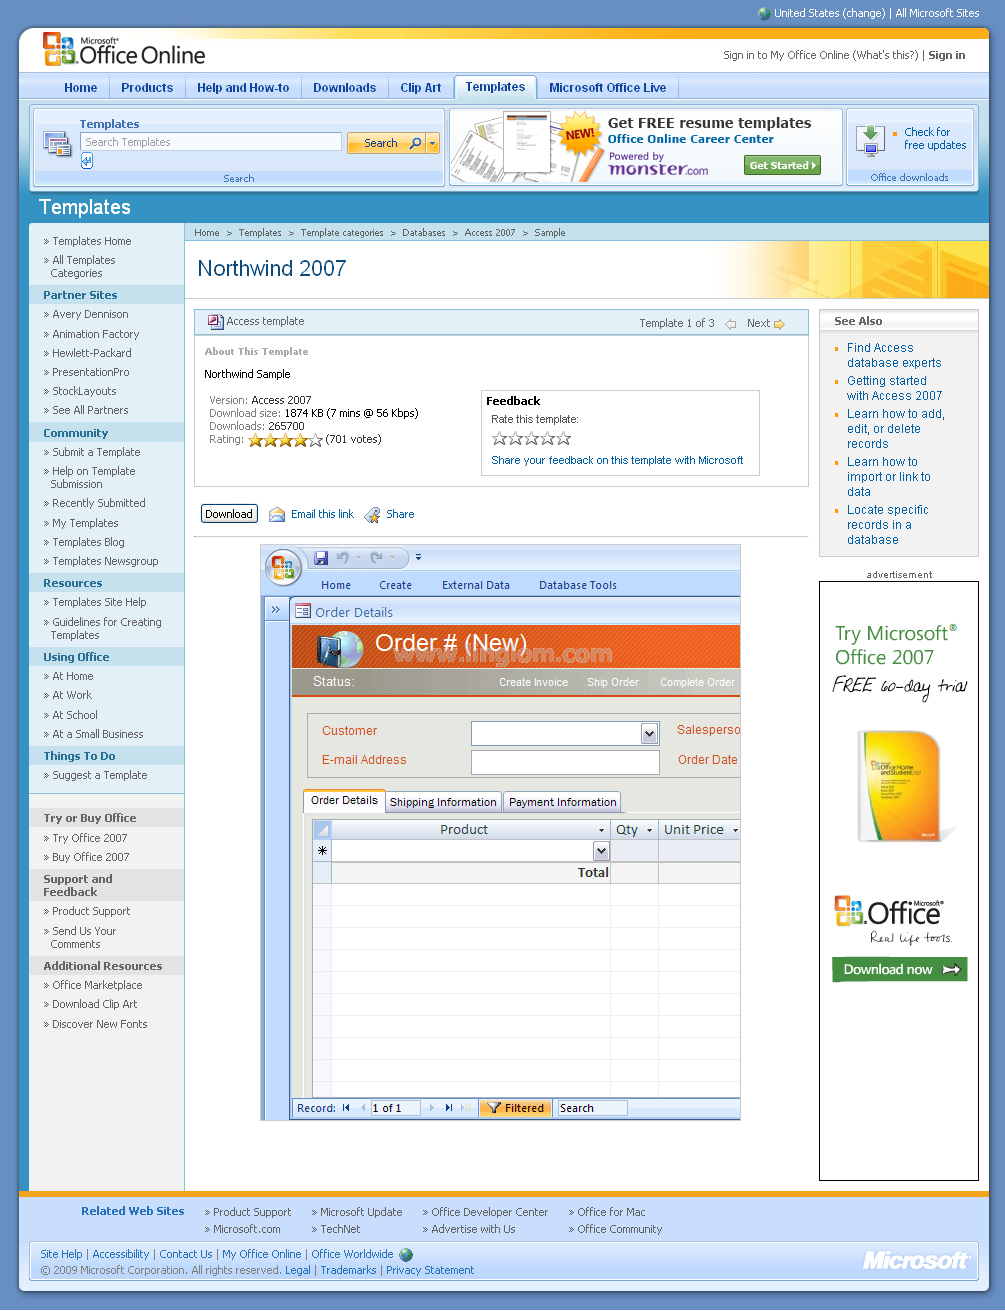Click Share your feedback with Microsoft link
The width and height of the screenshot is (1005, 1311).
coord(617,461)
